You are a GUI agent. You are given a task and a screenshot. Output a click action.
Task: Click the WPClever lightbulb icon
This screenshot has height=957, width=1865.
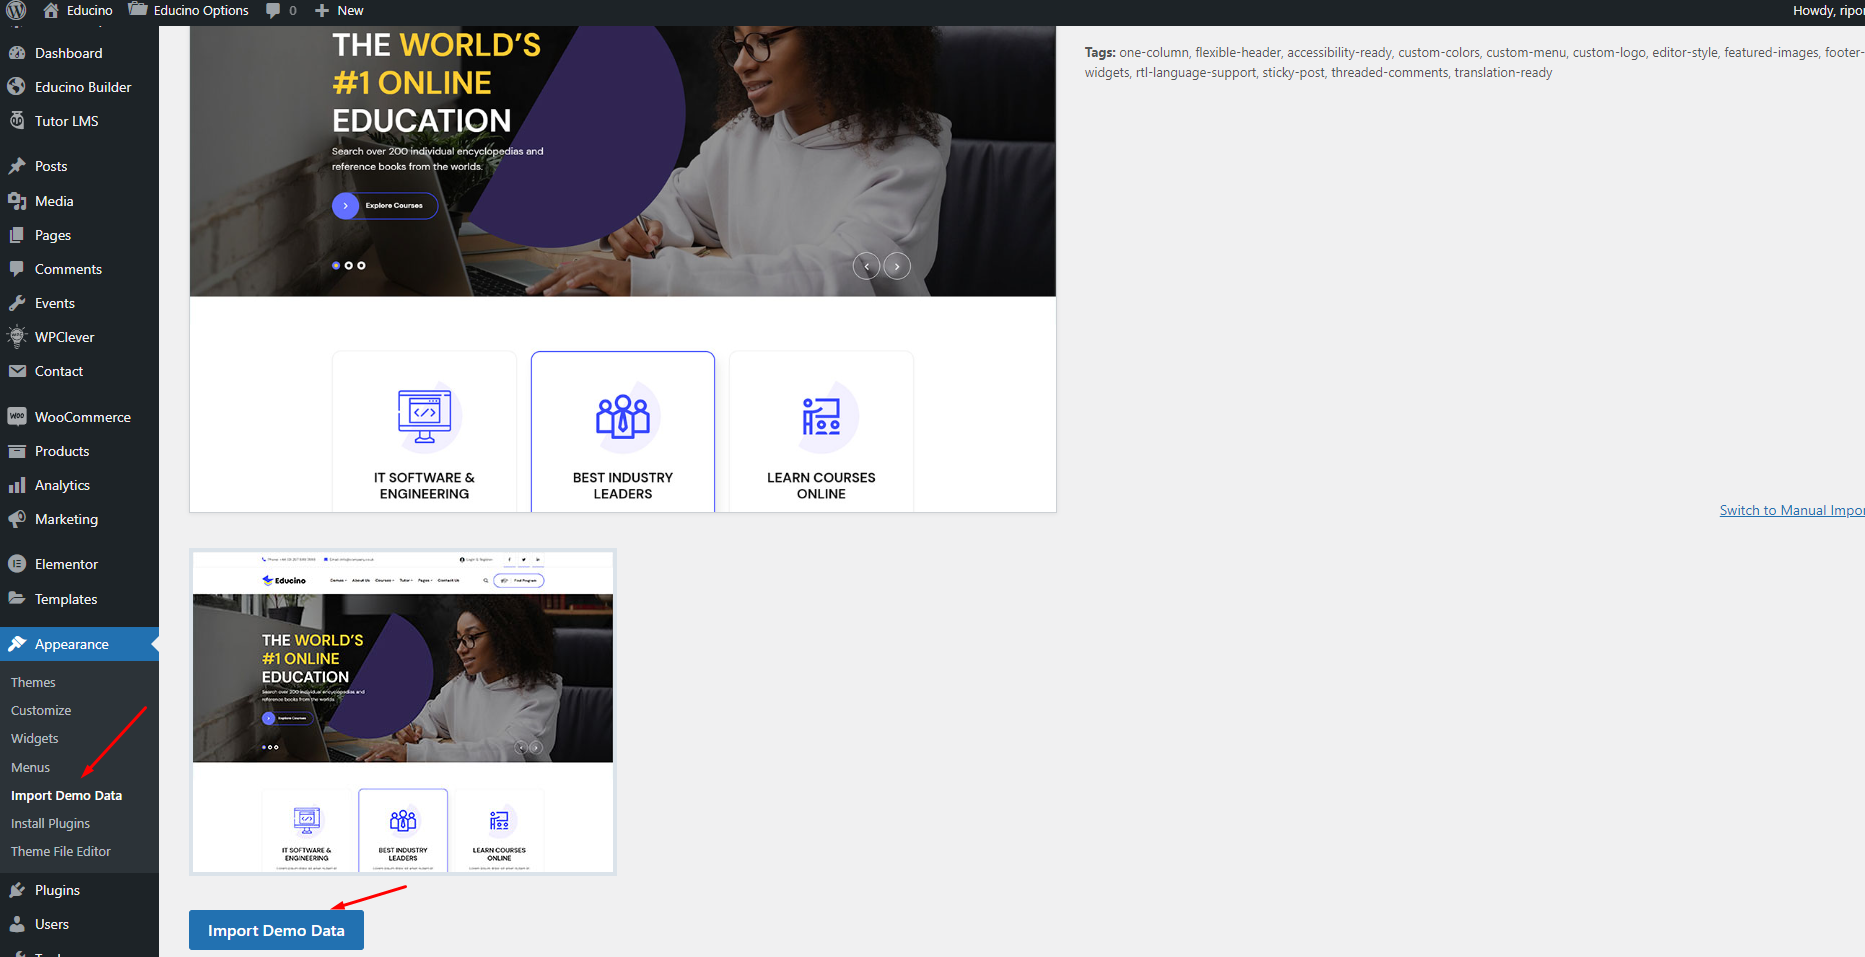click(x=17, y=337)
